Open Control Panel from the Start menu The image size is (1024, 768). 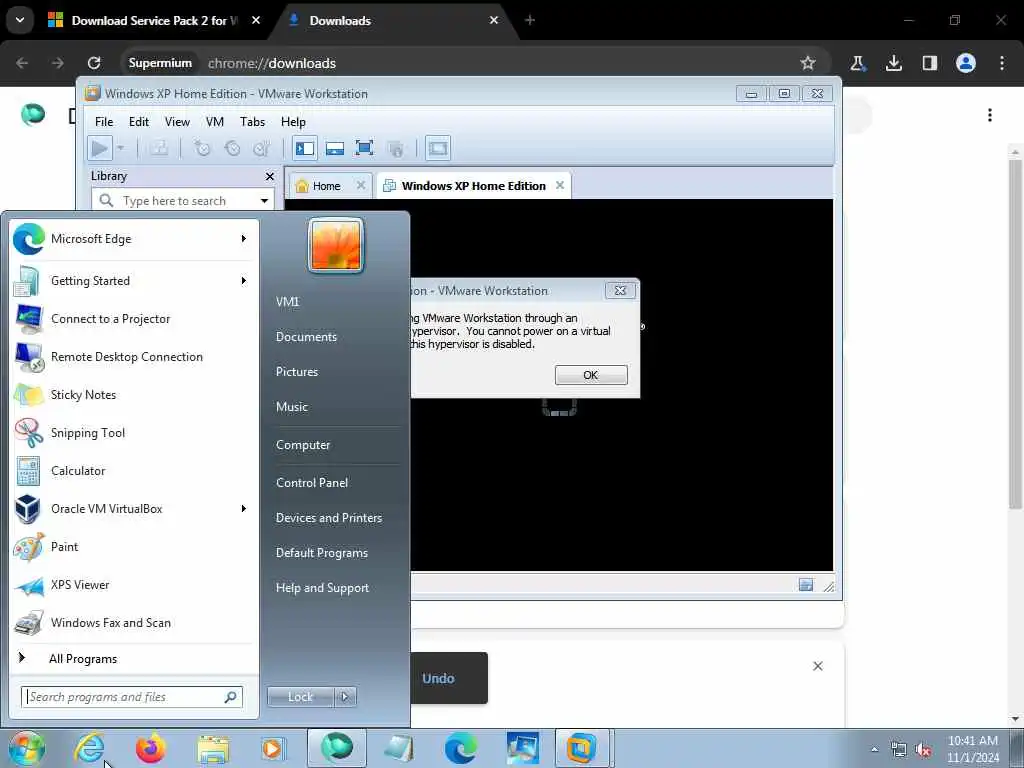(312, 483)
